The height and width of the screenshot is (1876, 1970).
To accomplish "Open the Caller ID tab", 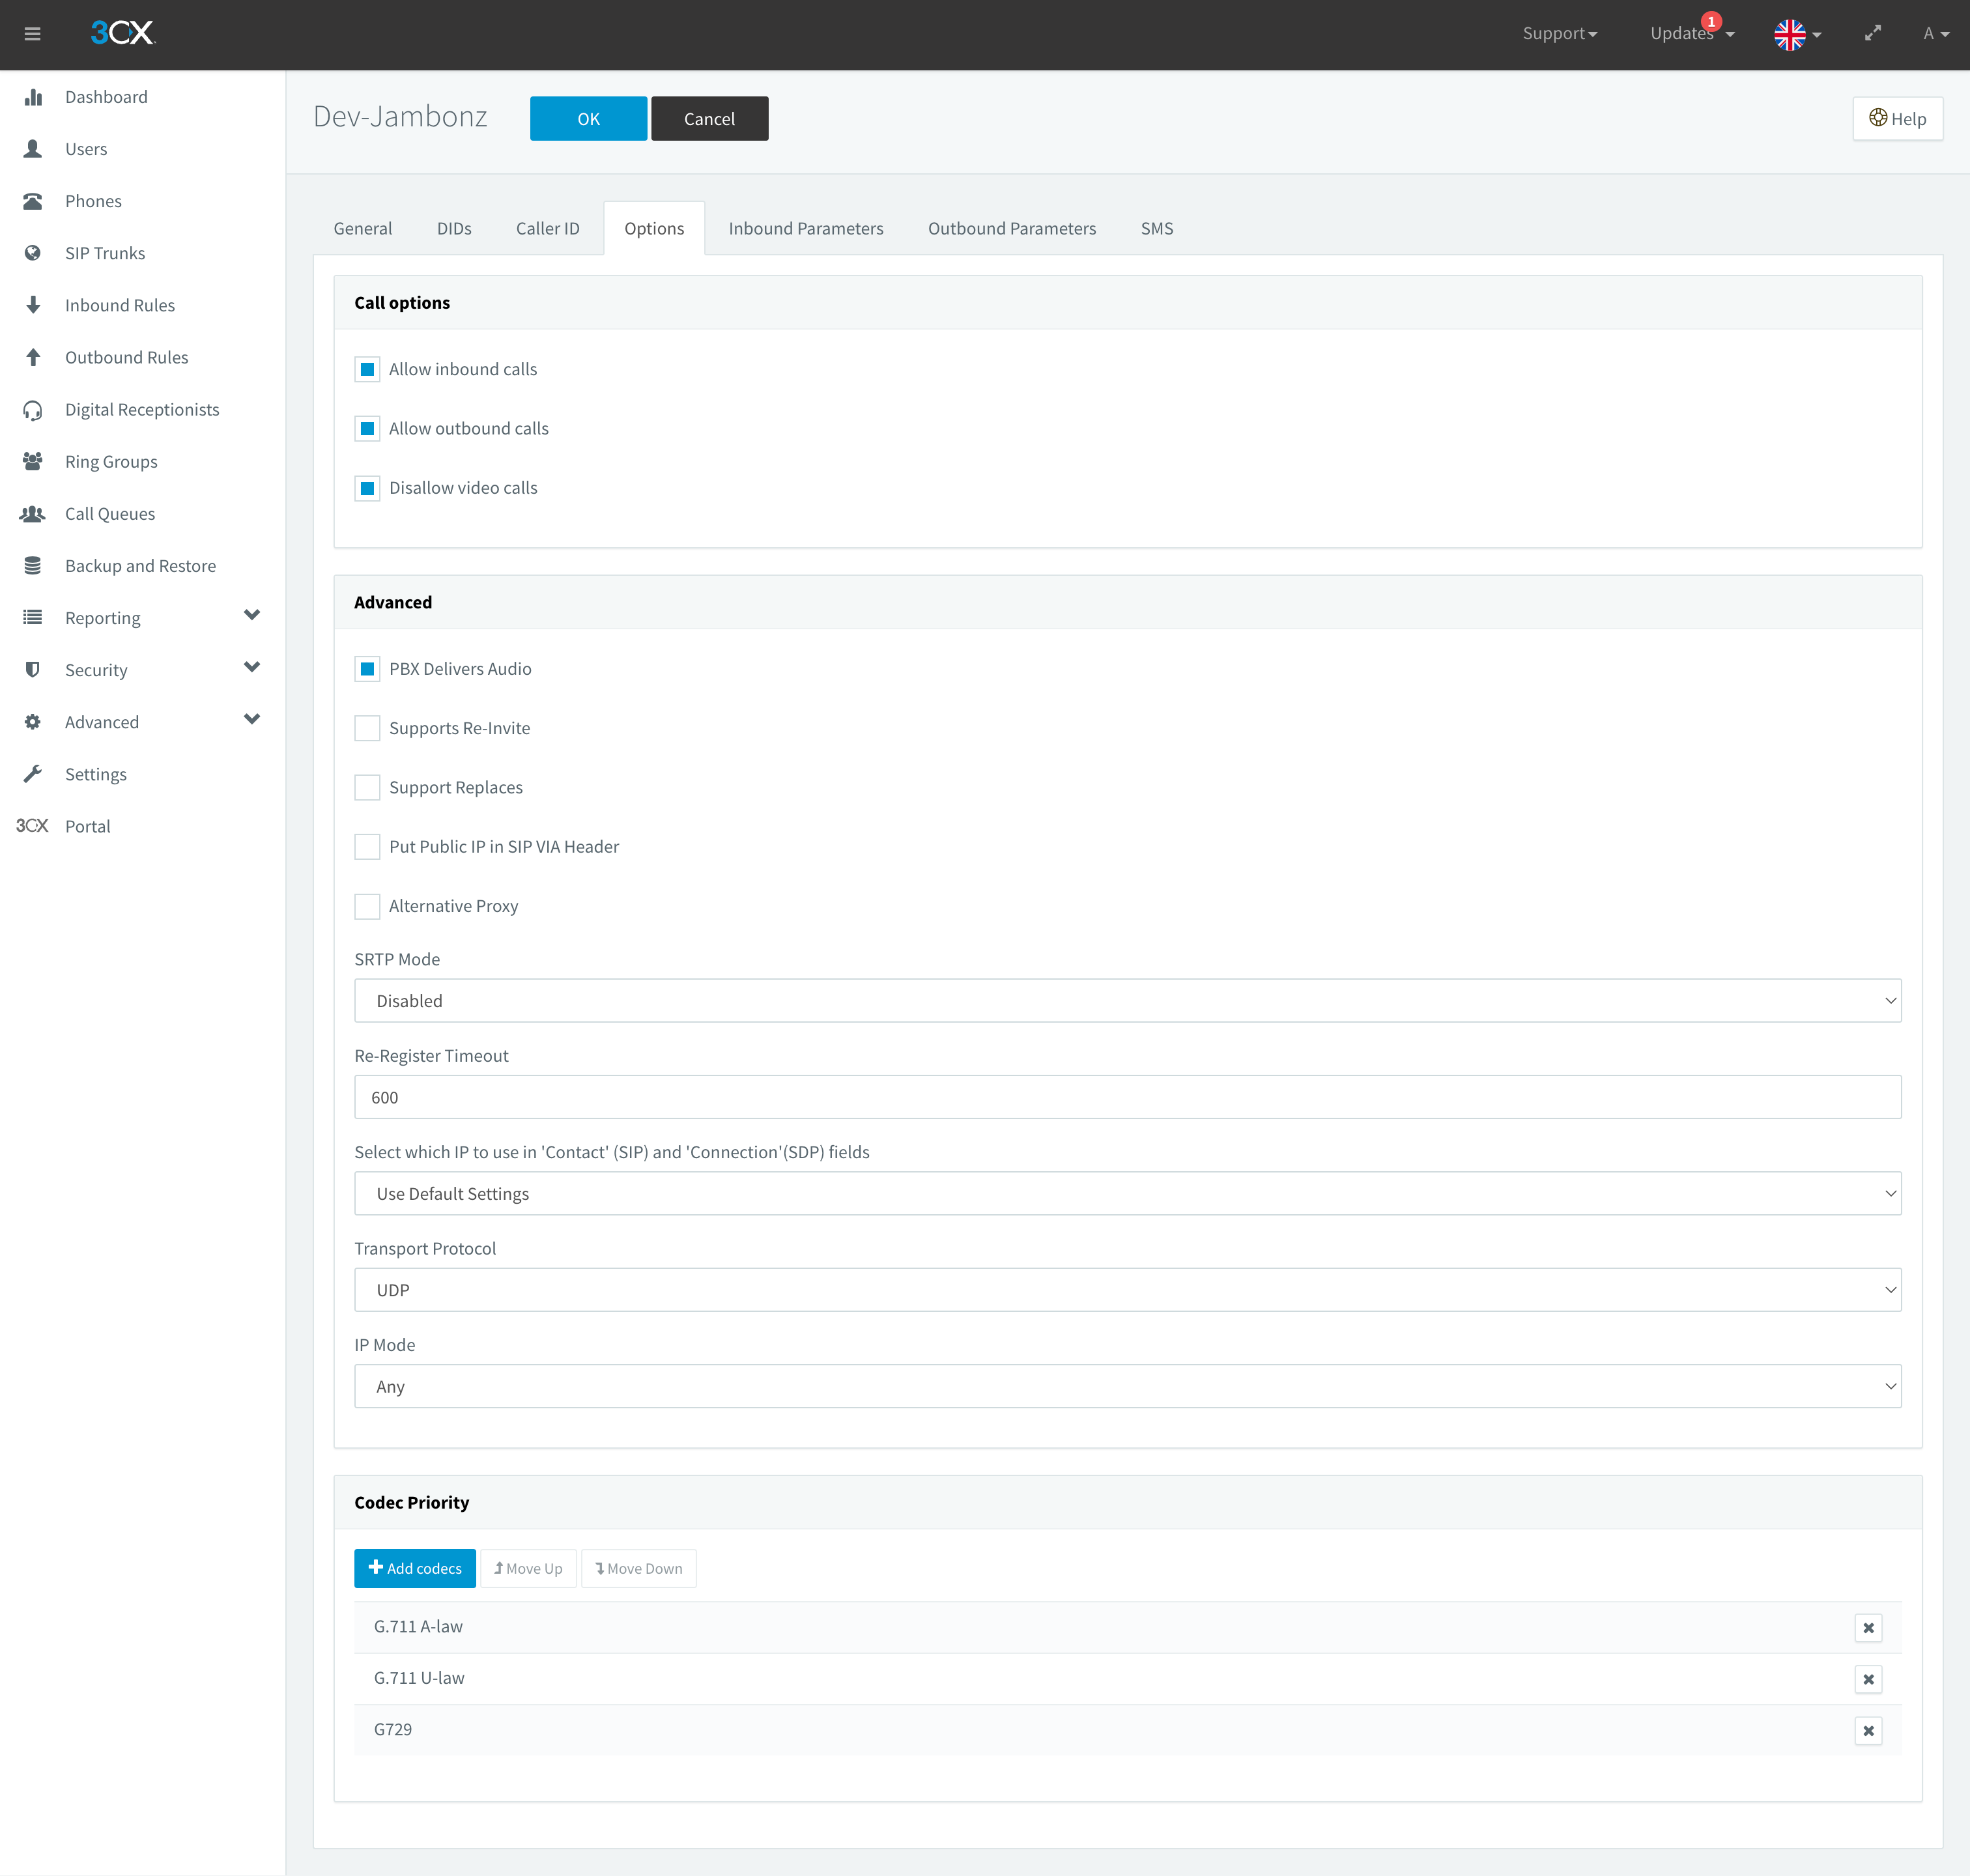I will click(x=547, y=229).
